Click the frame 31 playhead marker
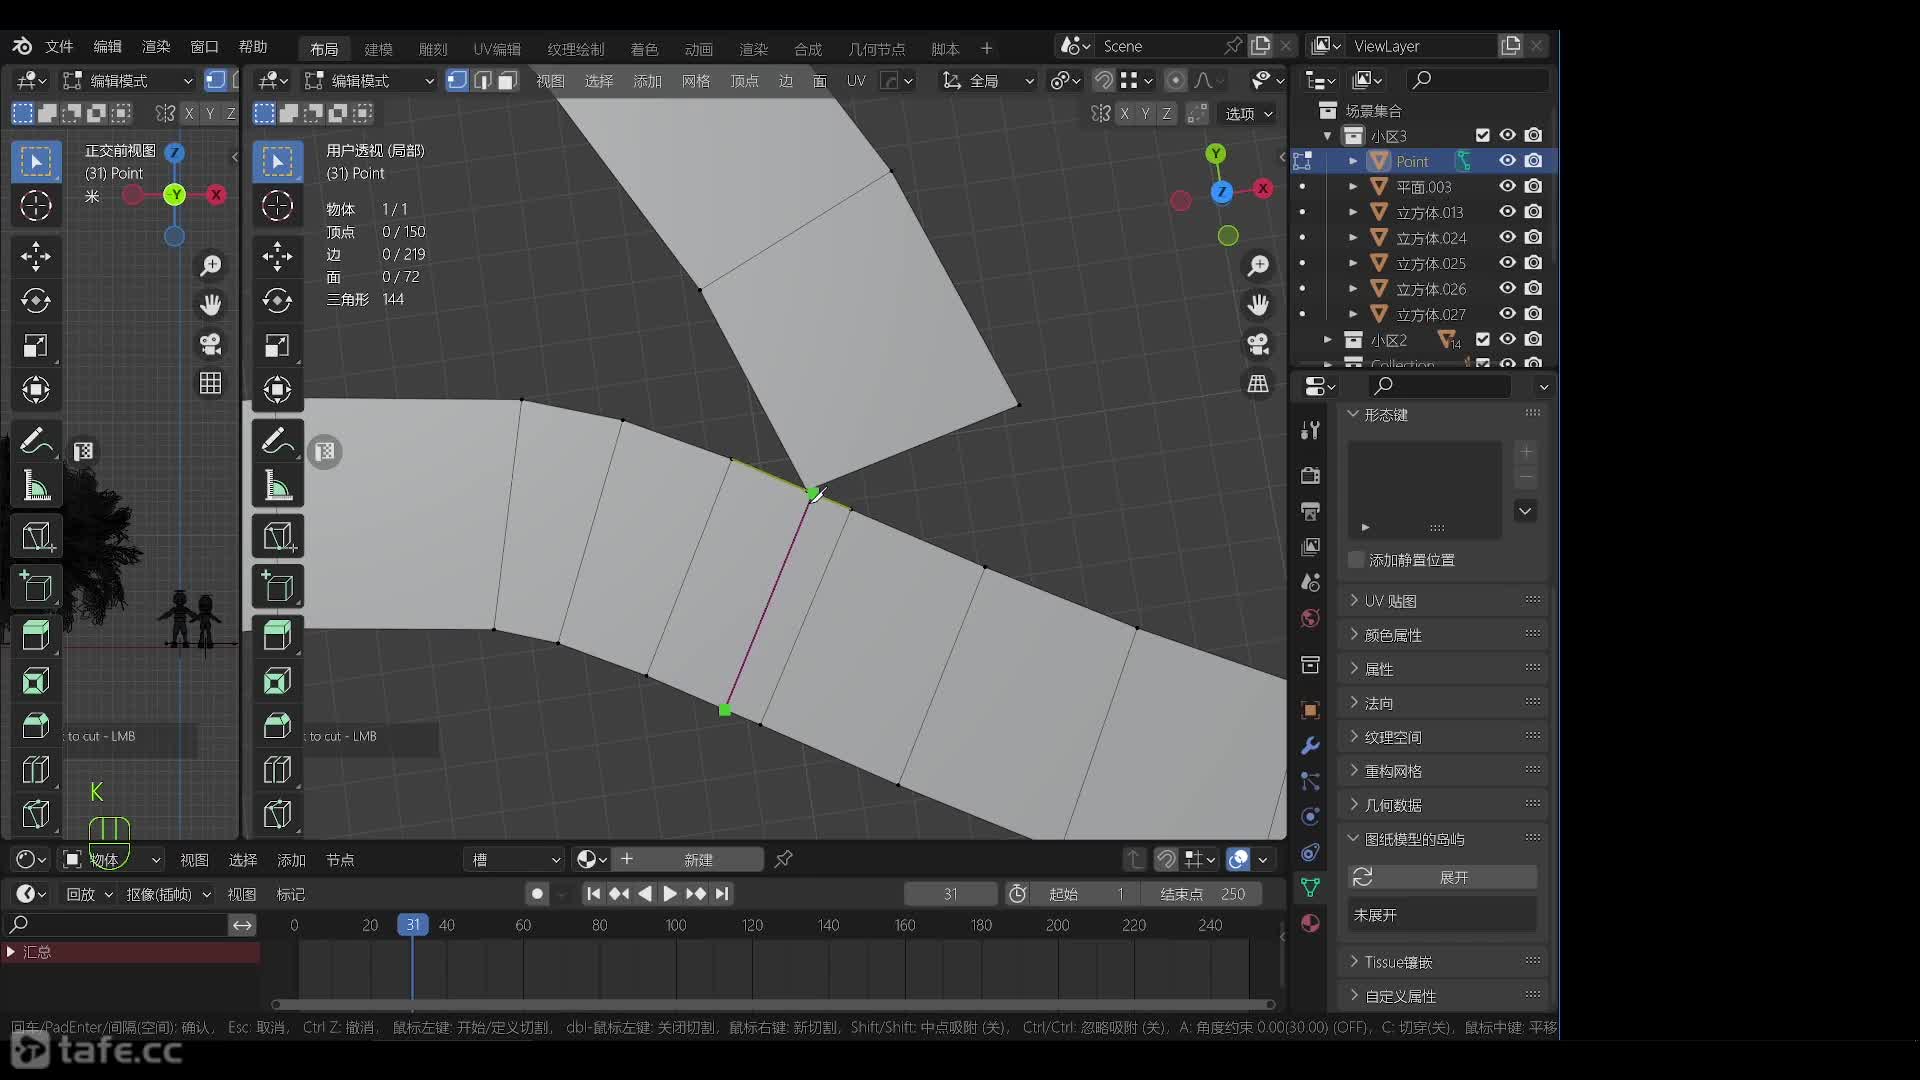Image resolution: width=1920 pixels, height=1080 pixels. [x=412, y=925]
